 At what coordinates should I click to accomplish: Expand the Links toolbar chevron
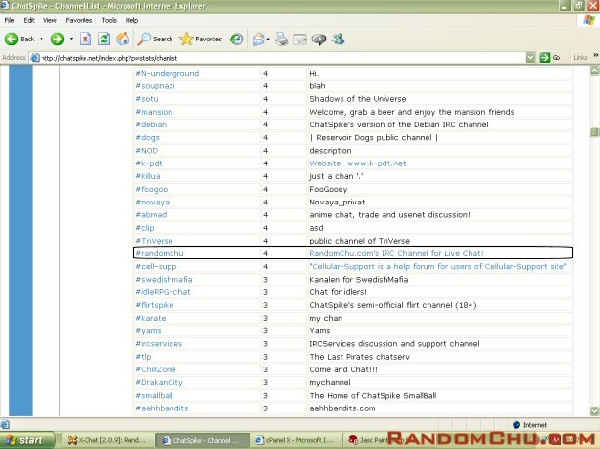[x=595, y=56]
